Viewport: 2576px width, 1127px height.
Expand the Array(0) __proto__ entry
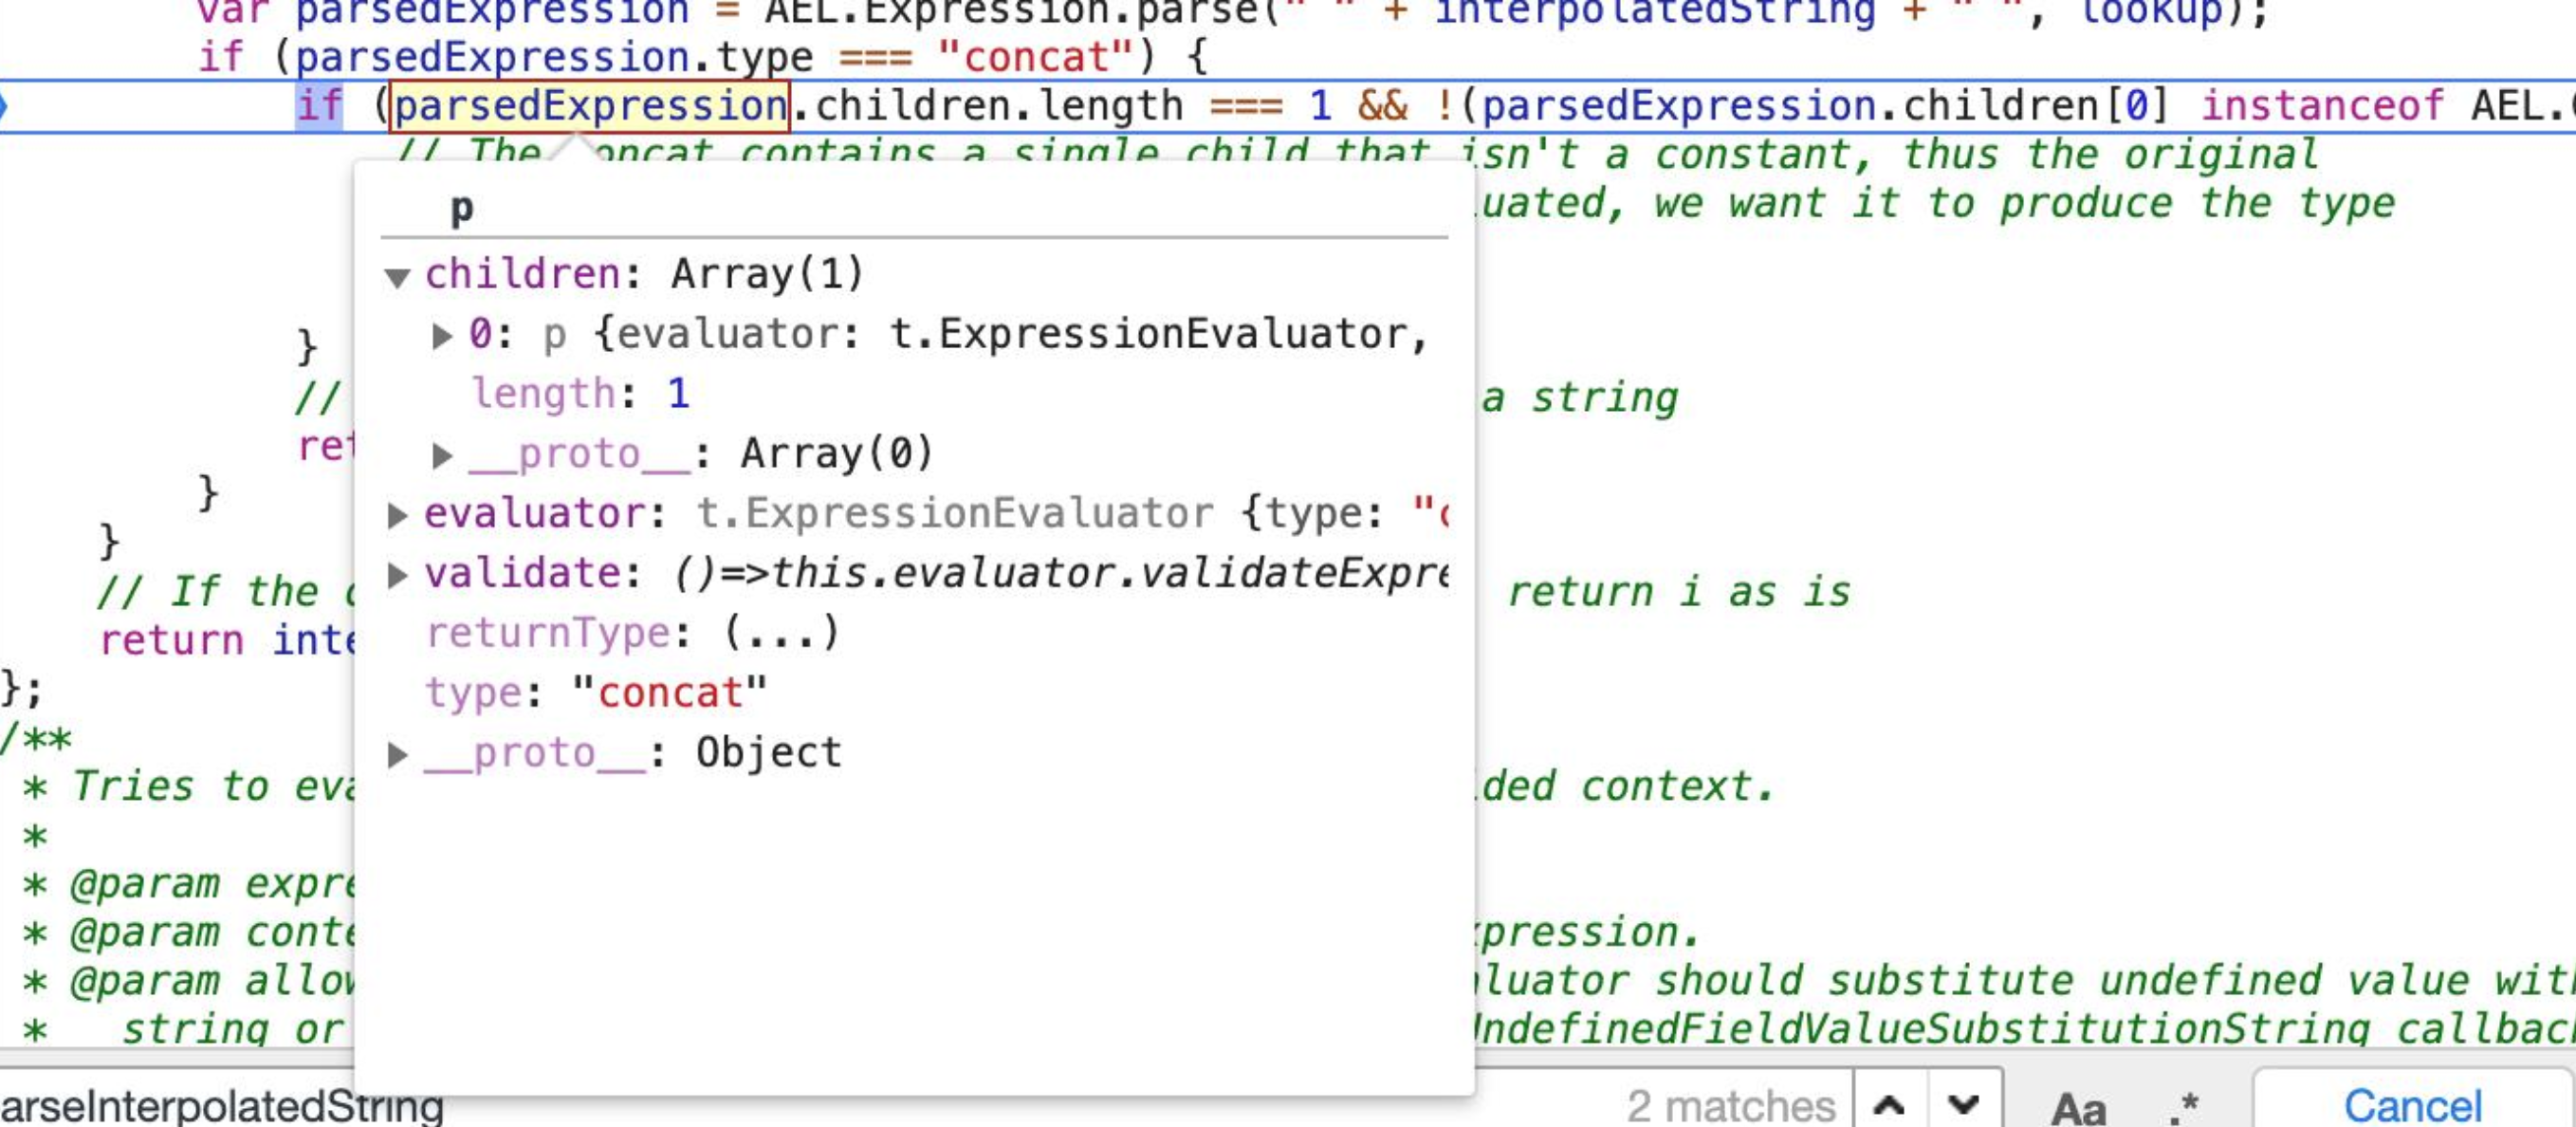tap(442, 455)
